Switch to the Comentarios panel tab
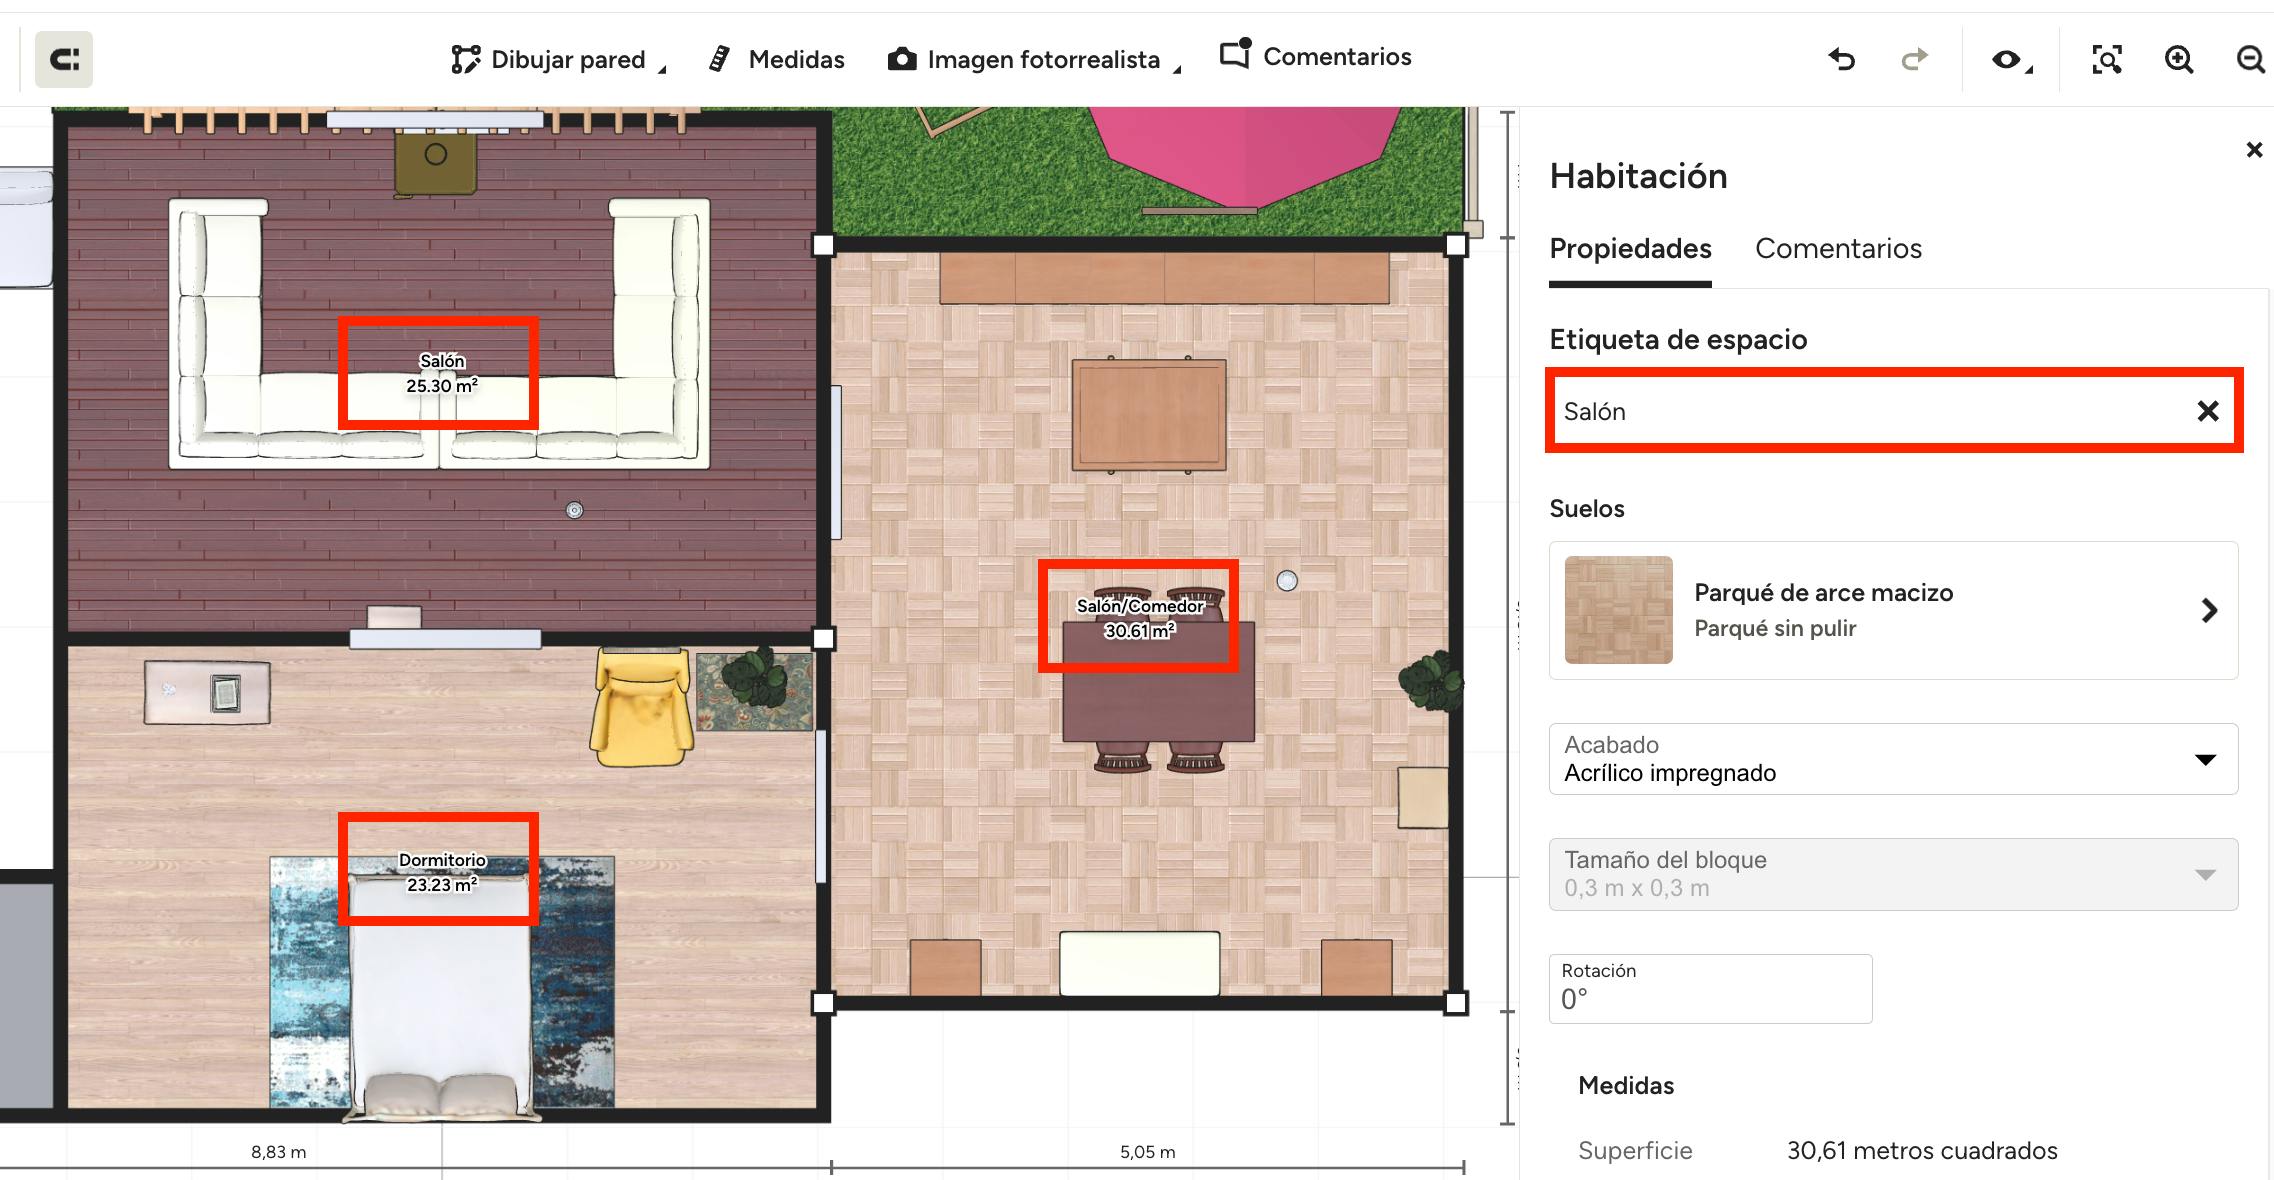Viewport: 2274px width, 1180px height. [1838, 249]
